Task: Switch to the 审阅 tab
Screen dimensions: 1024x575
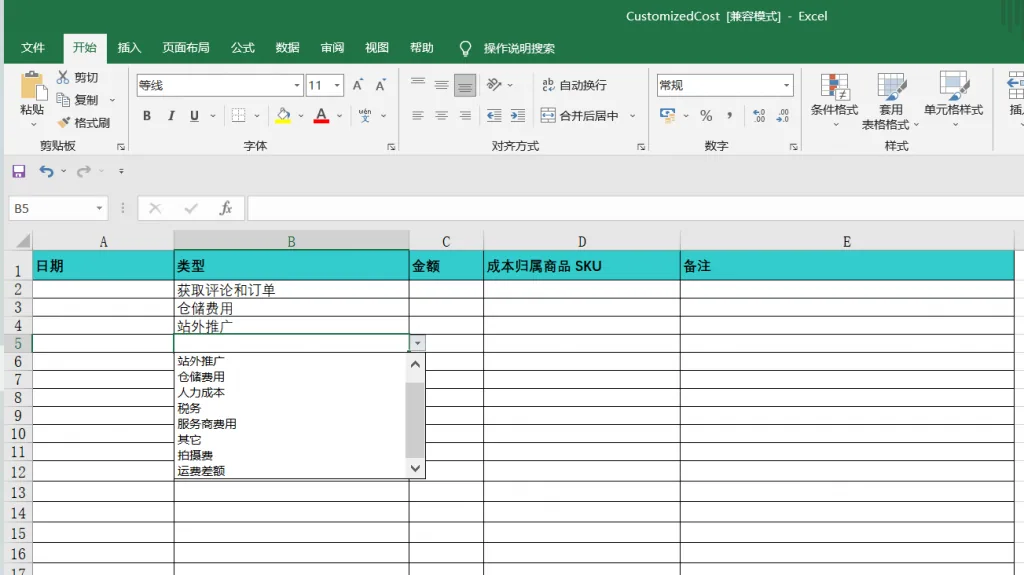Action: point(332,48)
